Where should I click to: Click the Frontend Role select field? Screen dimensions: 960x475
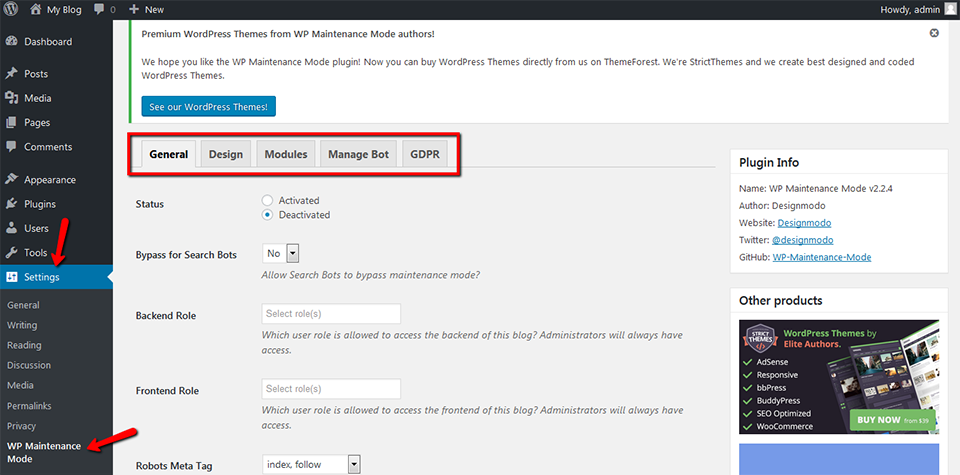click(x=331, y=389)
